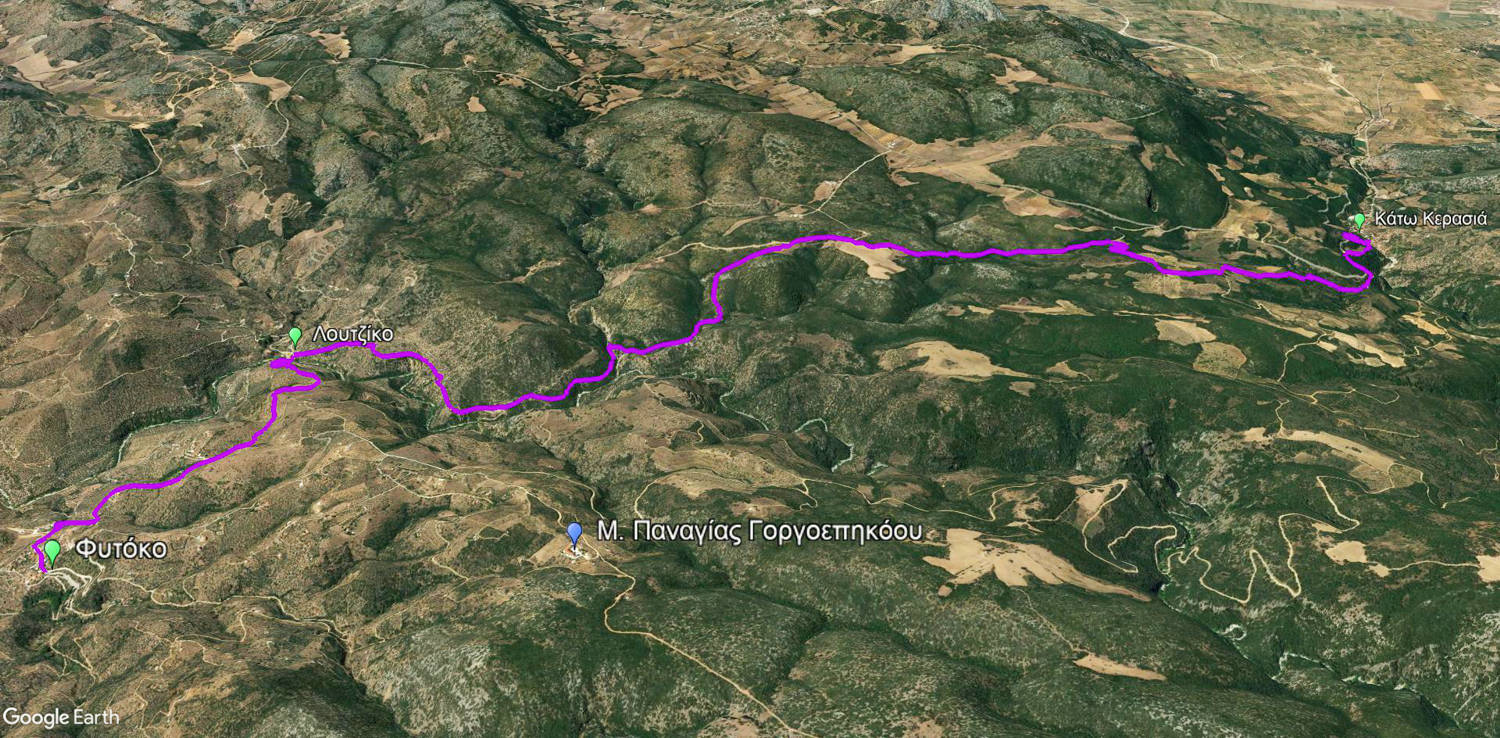1500x738 pixels.
Task: Click the purple route start beside Φυτόκο pin
Action: point(40,556)
